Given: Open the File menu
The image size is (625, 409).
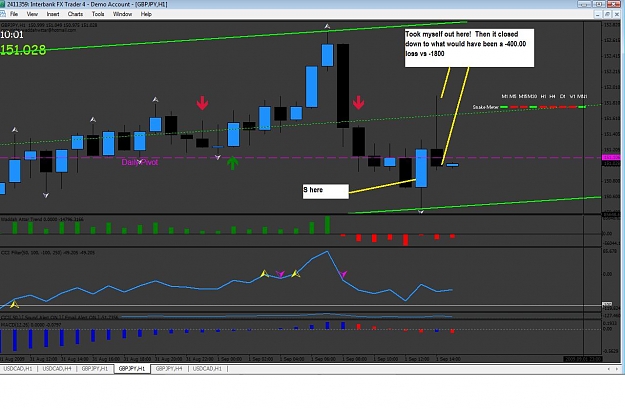Looking at the screenshot, I should [x=14, y=14].
